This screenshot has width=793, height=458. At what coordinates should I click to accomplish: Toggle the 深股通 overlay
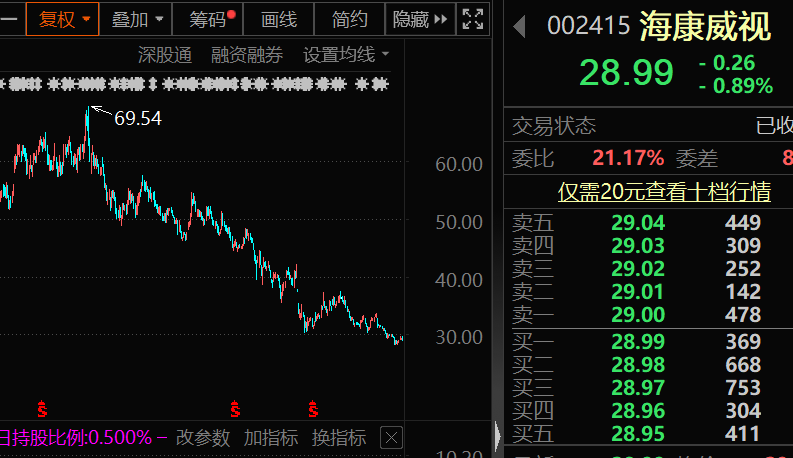[x=165, y=55]
